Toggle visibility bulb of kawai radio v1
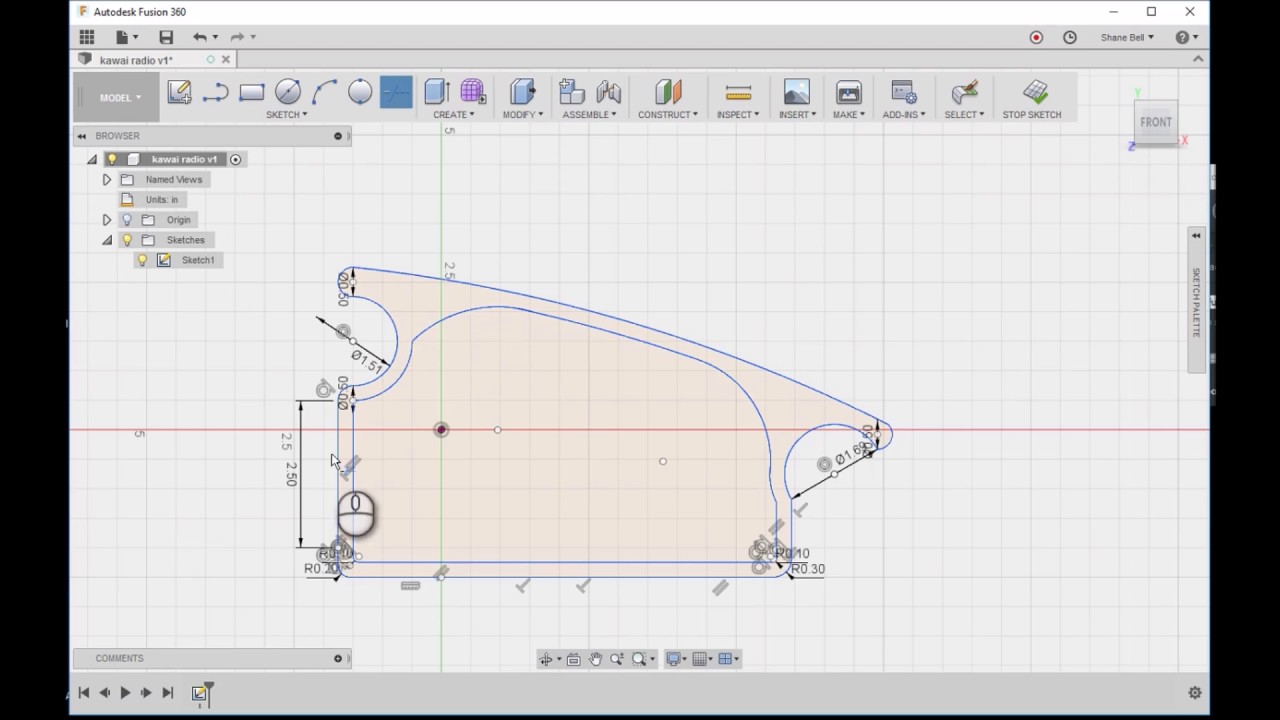Viewport: 1280px width, 720px height. coord(112,159)
